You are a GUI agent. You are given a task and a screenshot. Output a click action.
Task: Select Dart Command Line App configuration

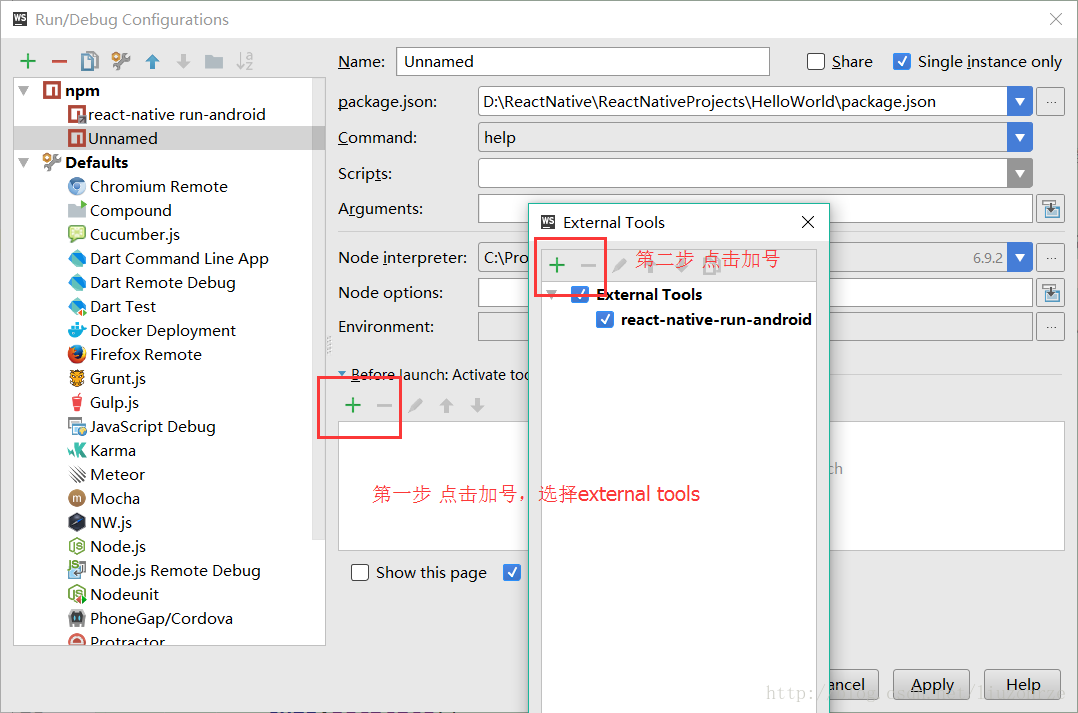tap(168, 259)
